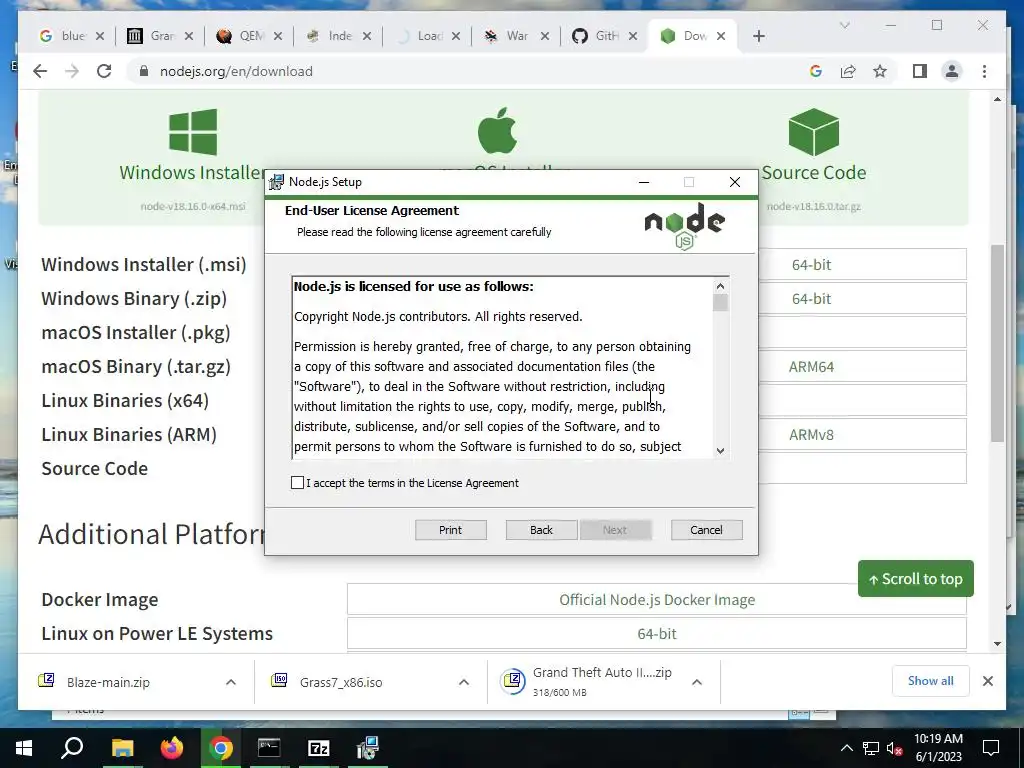Screen dimensions: 1024x768
Task: Launch Firefox from taskbar
Action: 172,748
